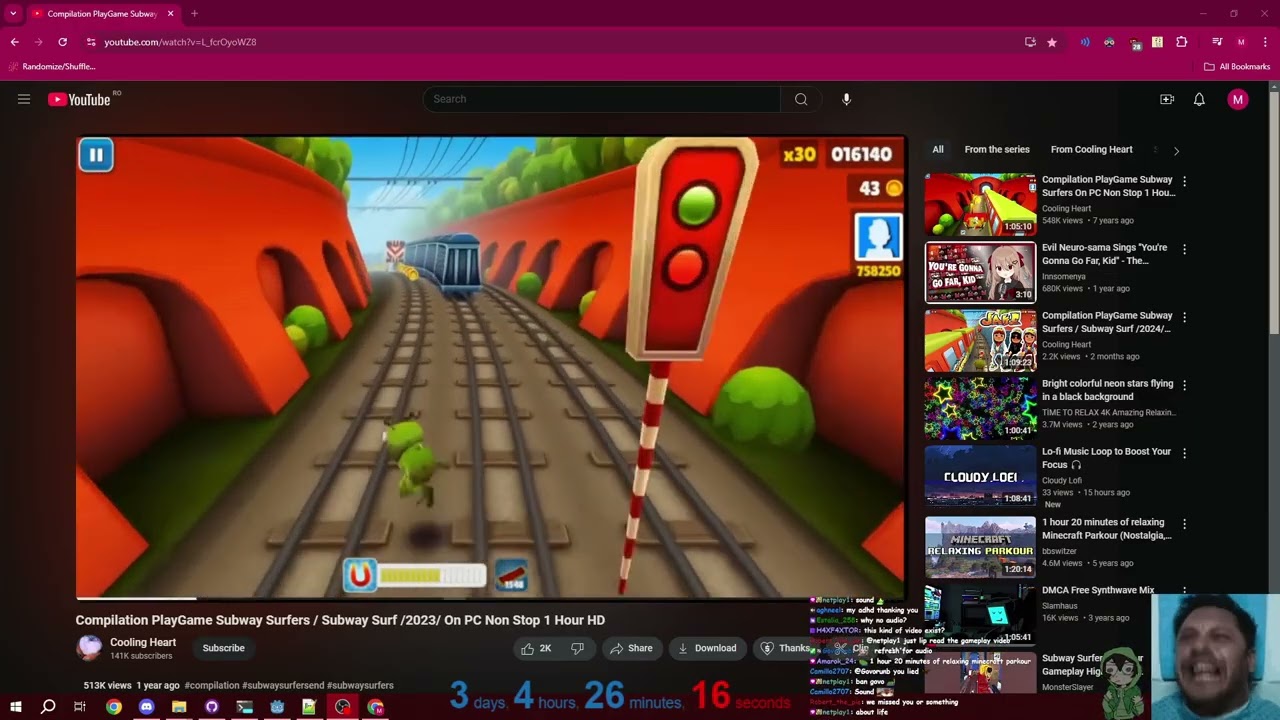The width and height of the screenshot is (1280, 720).
Task: Open the Windows Start menu
Action: [15, 707]
